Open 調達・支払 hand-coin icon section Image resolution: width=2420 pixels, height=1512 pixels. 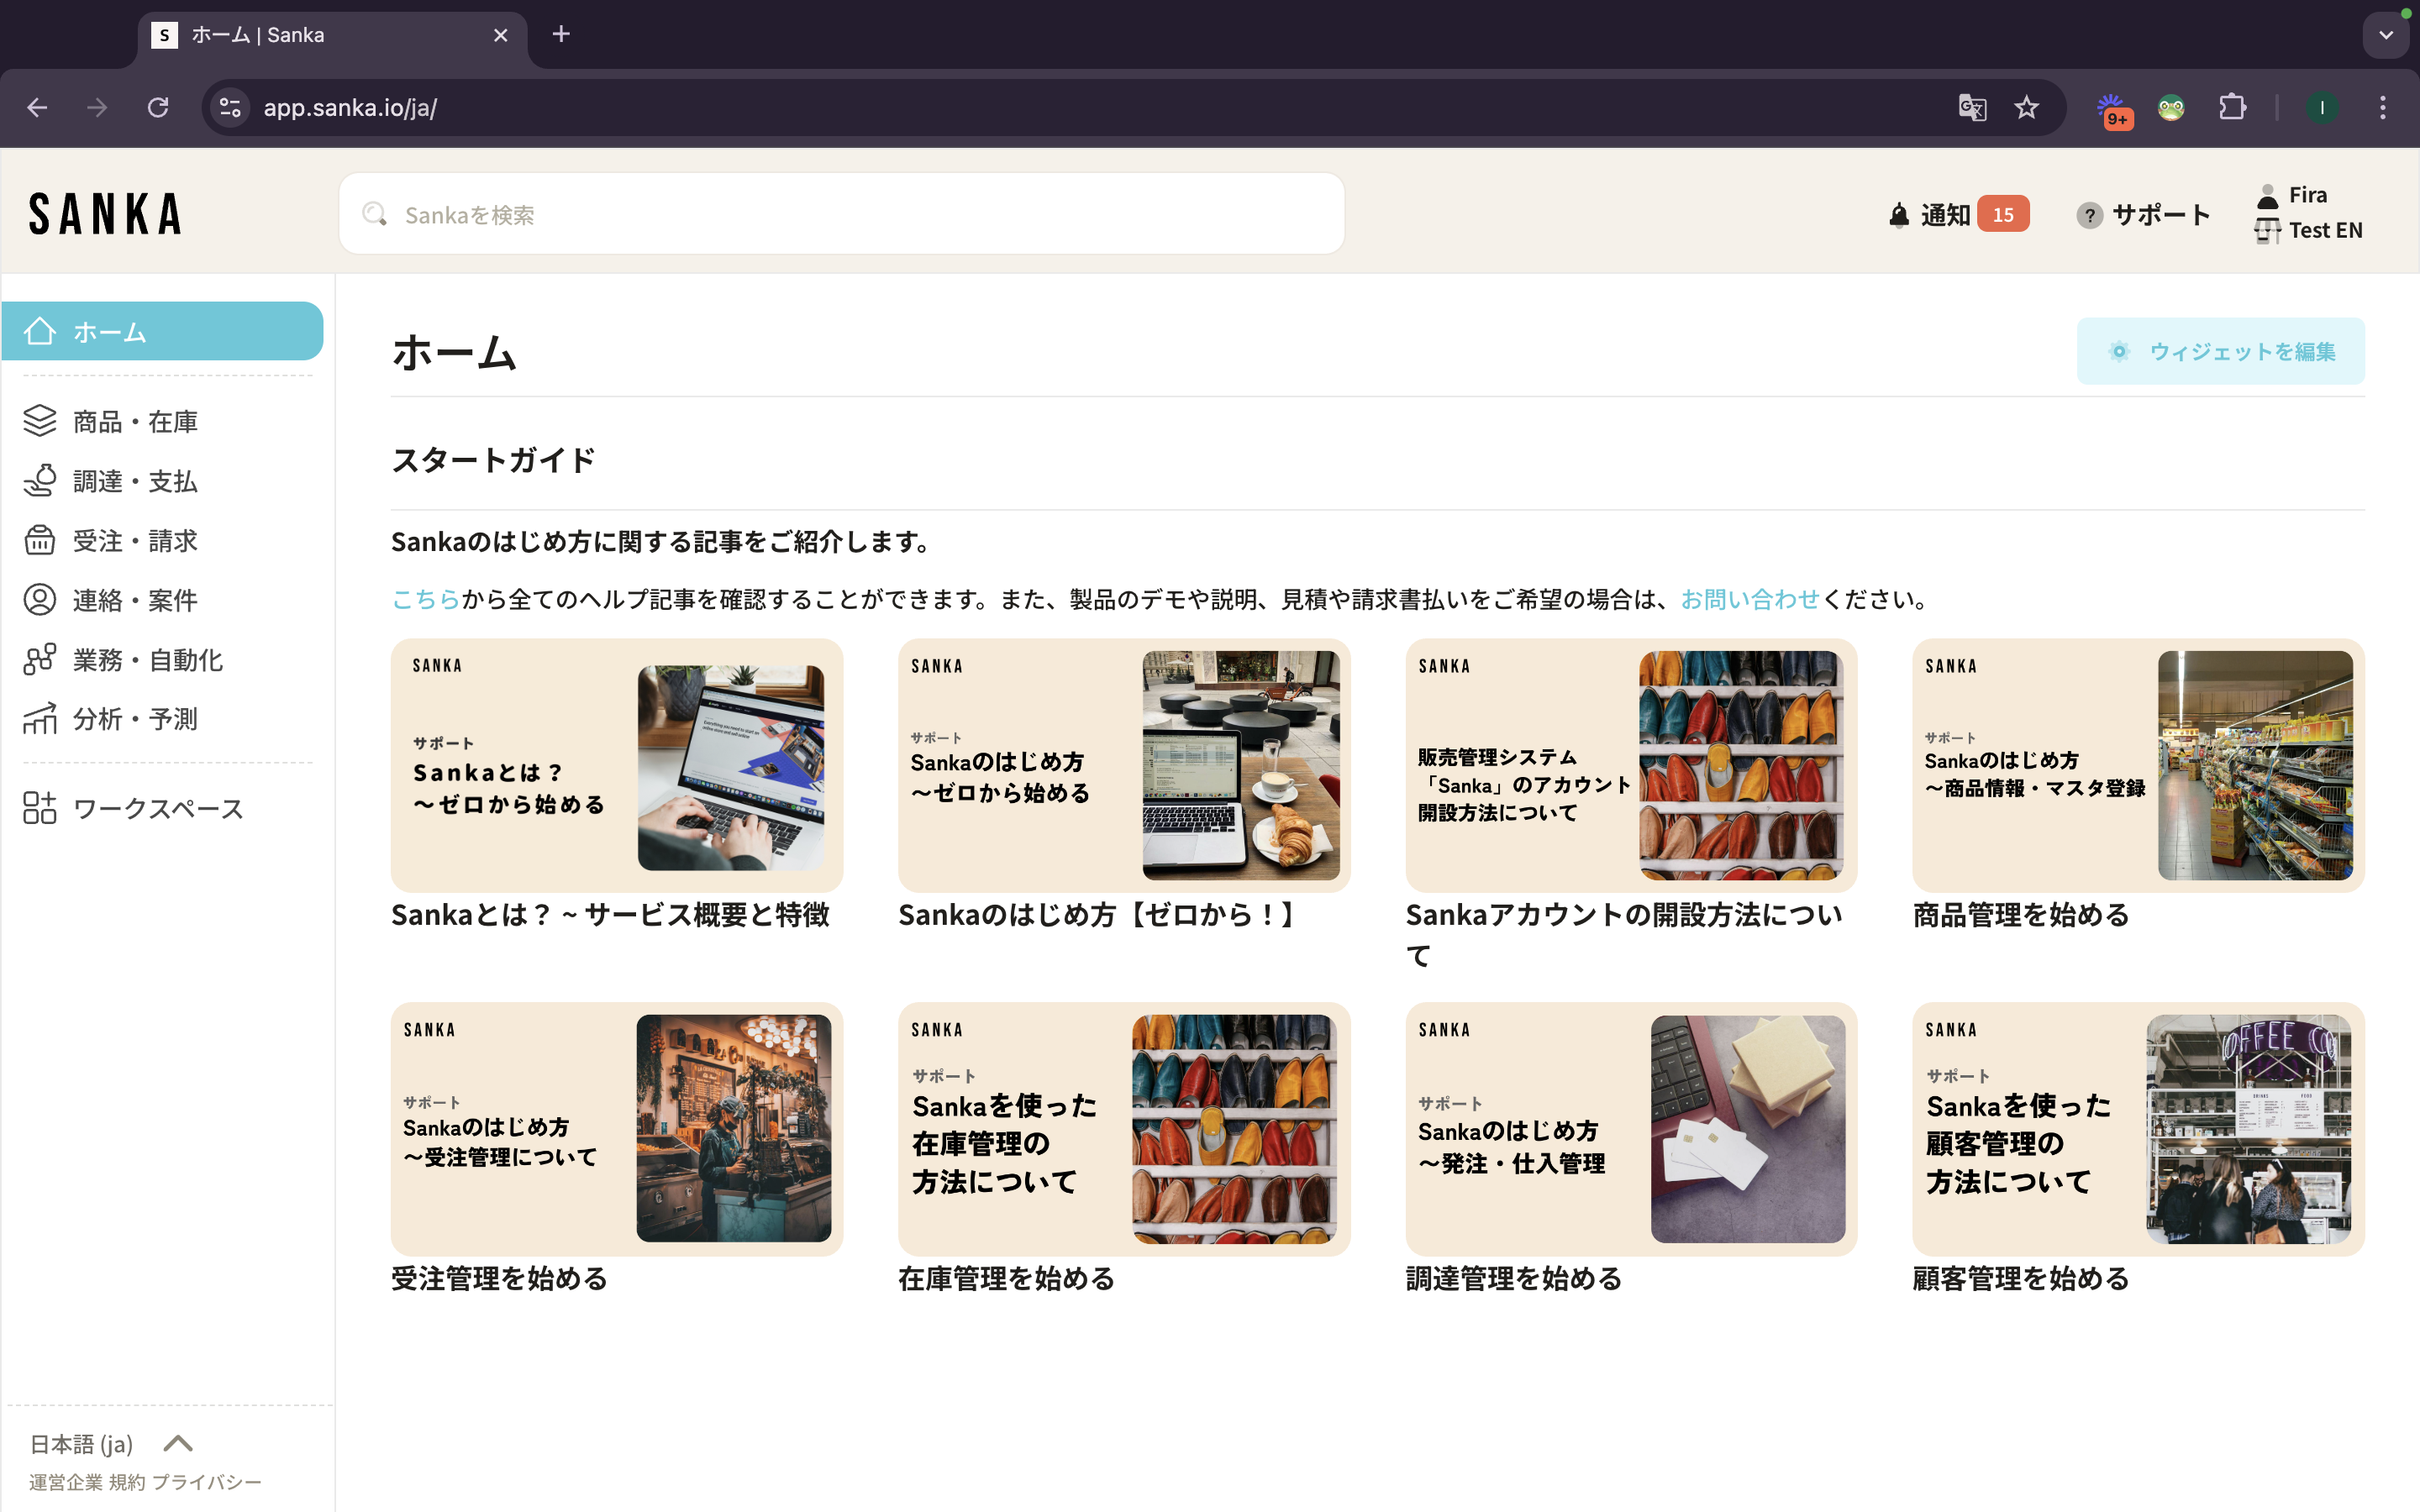(x=40, y=481)
